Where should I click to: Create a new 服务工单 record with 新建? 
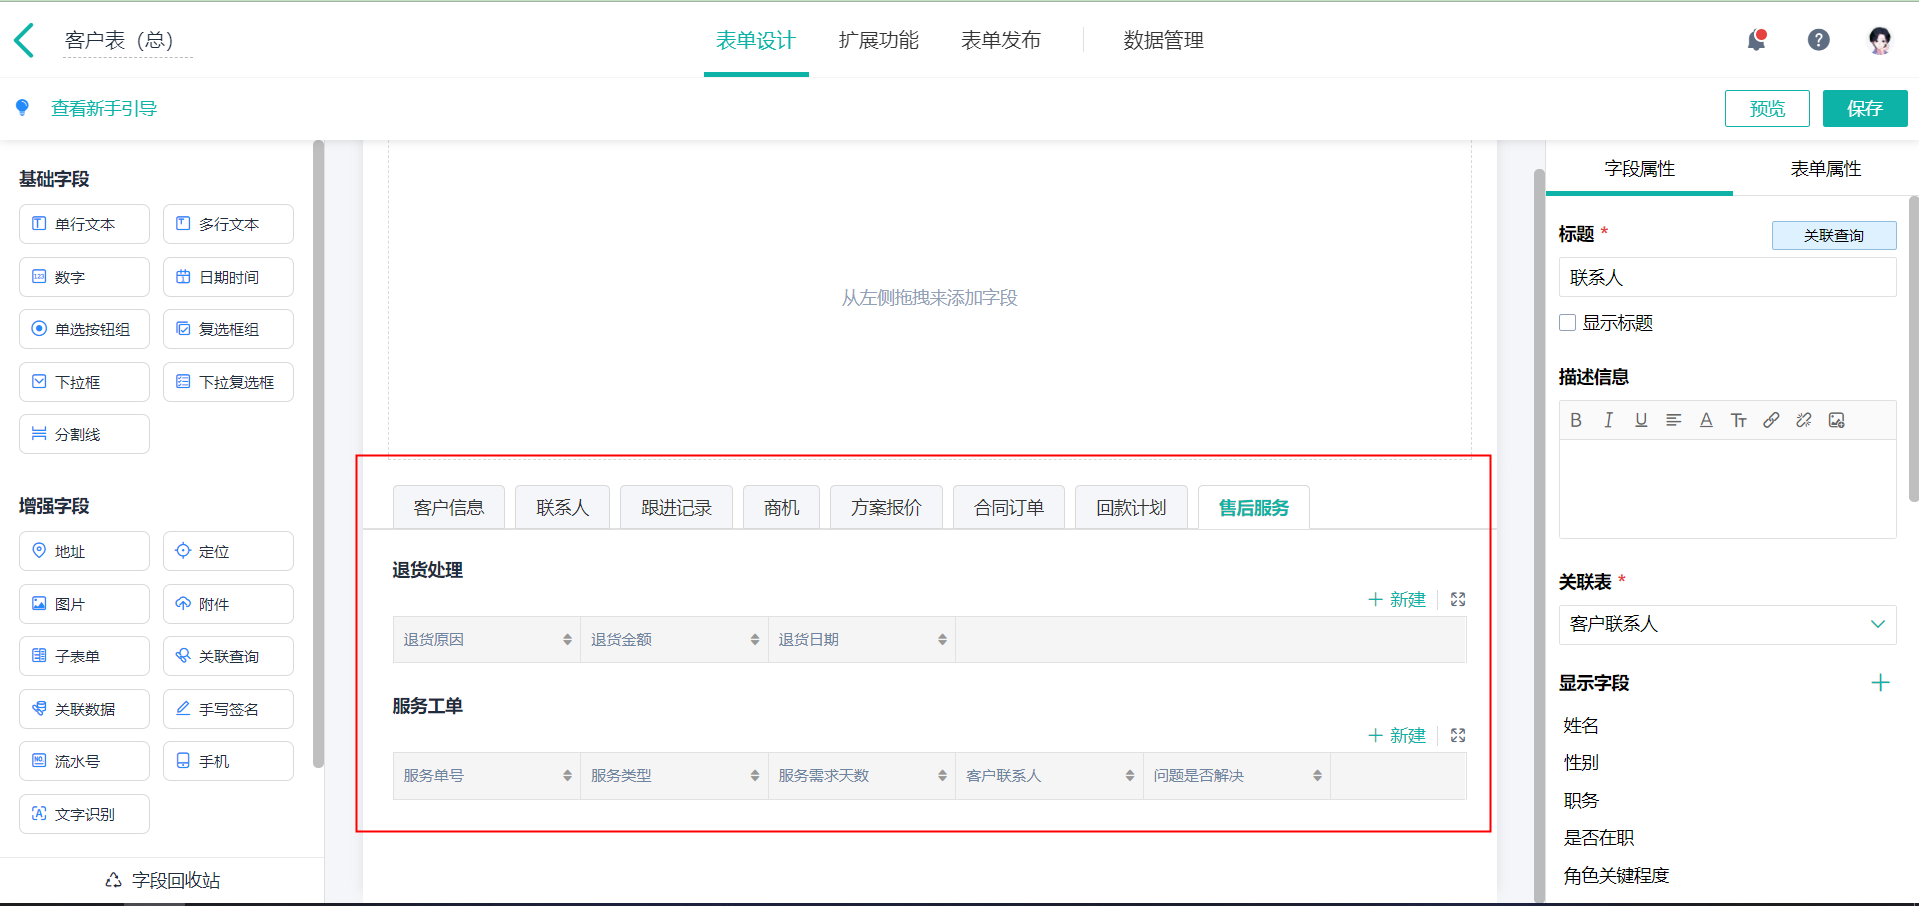(1397, 735)
